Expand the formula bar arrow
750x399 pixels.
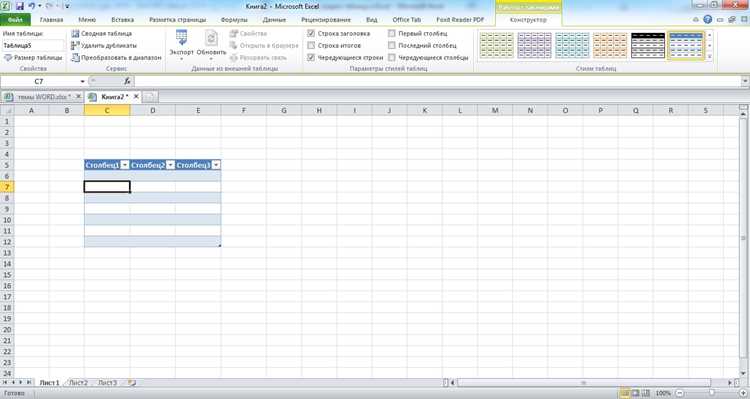click(x=745, y=81)
